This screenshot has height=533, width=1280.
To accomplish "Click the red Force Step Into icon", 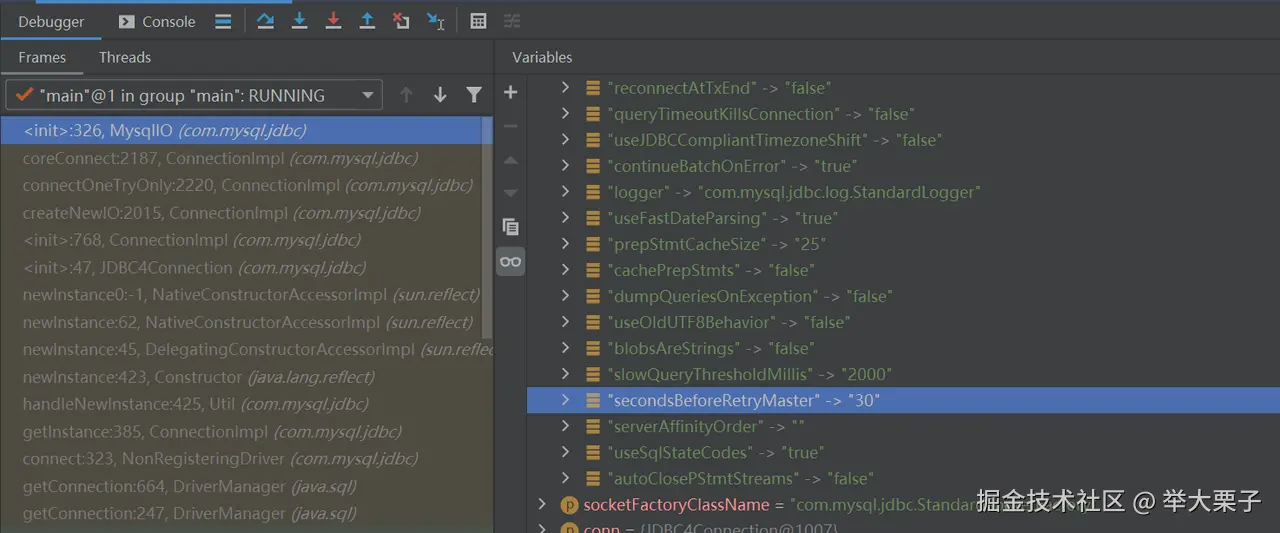I will pyautogui.click(x=333, y=21).
